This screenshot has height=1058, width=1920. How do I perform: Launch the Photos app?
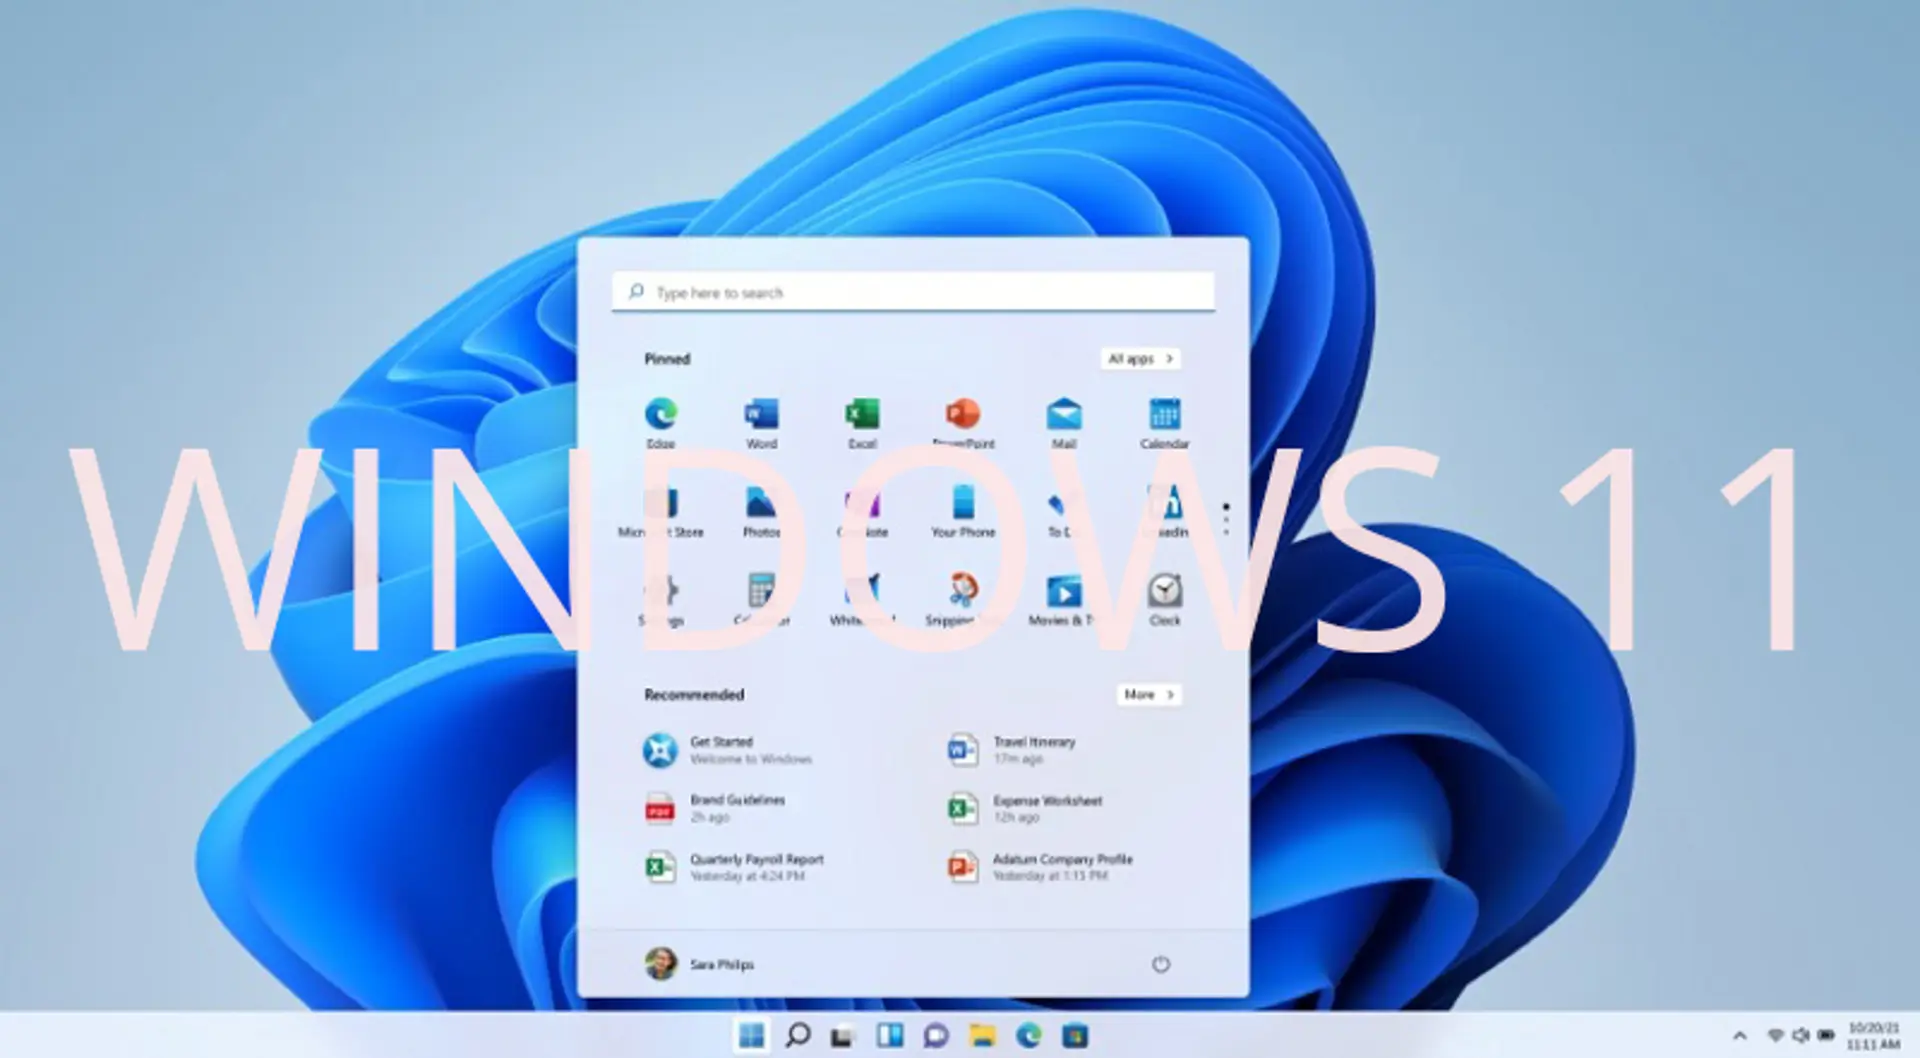761,511
